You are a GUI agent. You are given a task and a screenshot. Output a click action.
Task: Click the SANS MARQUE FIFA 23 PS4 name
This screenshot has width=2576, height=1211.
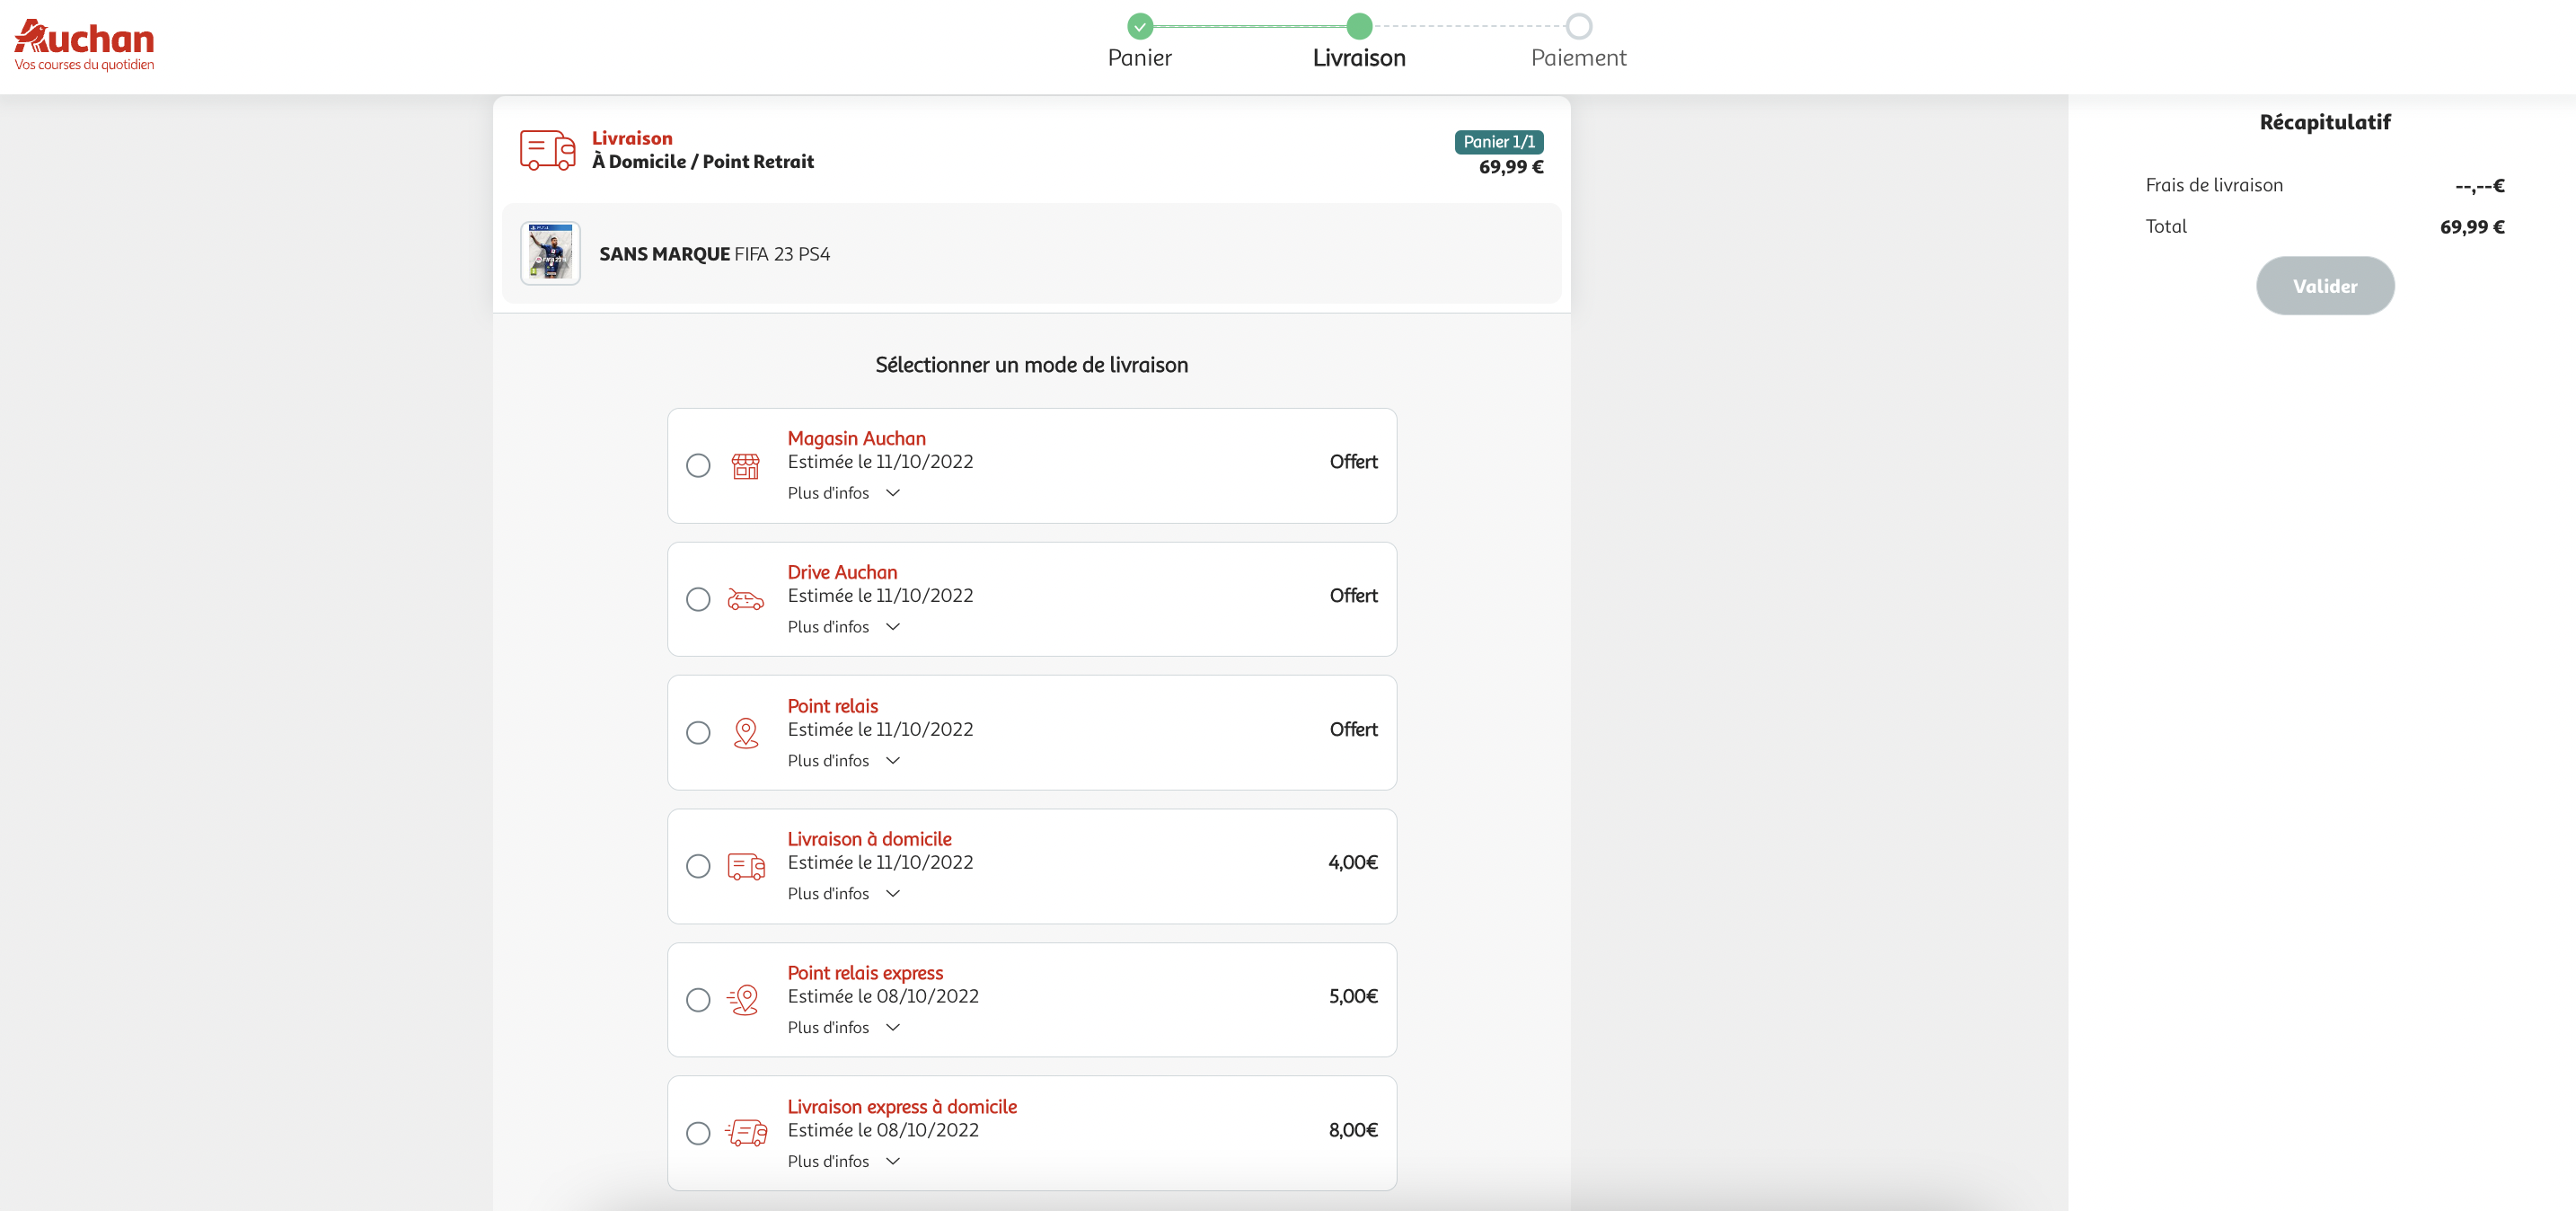(714, 254)
